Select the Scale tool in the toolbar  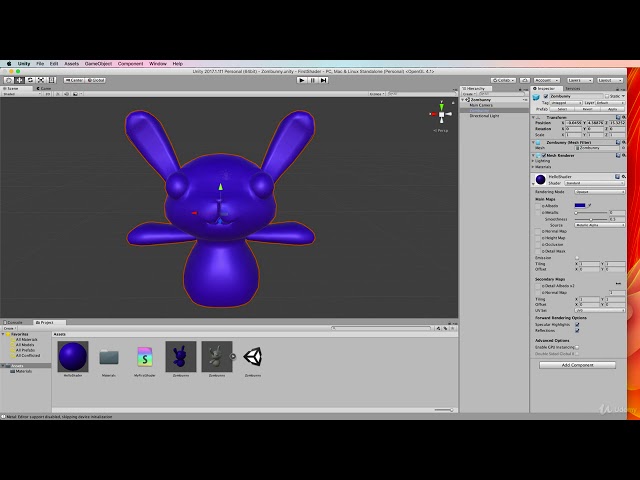41,80
